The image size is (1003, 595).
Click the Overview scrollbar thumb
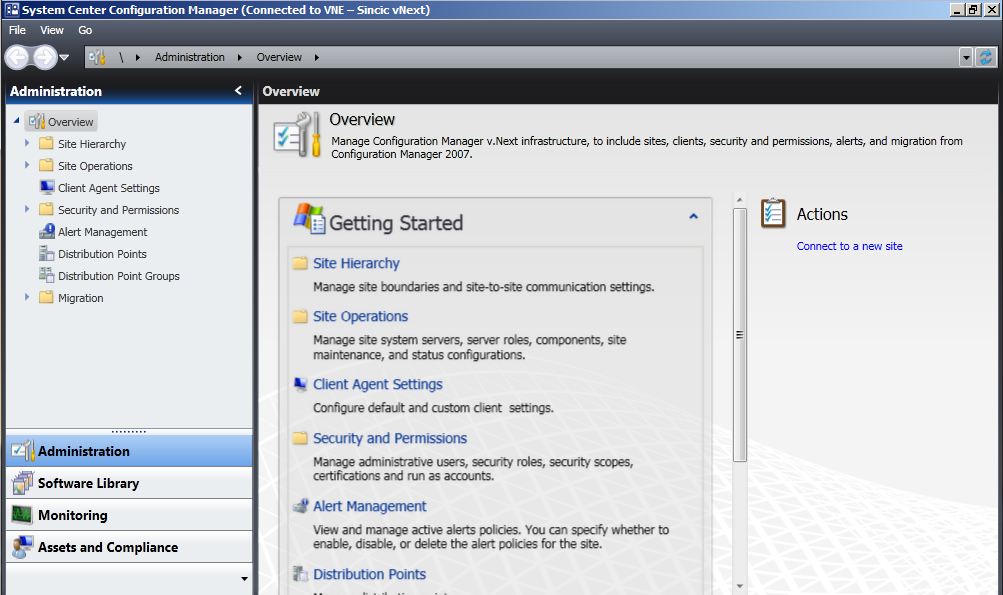[x=739, y=335]
